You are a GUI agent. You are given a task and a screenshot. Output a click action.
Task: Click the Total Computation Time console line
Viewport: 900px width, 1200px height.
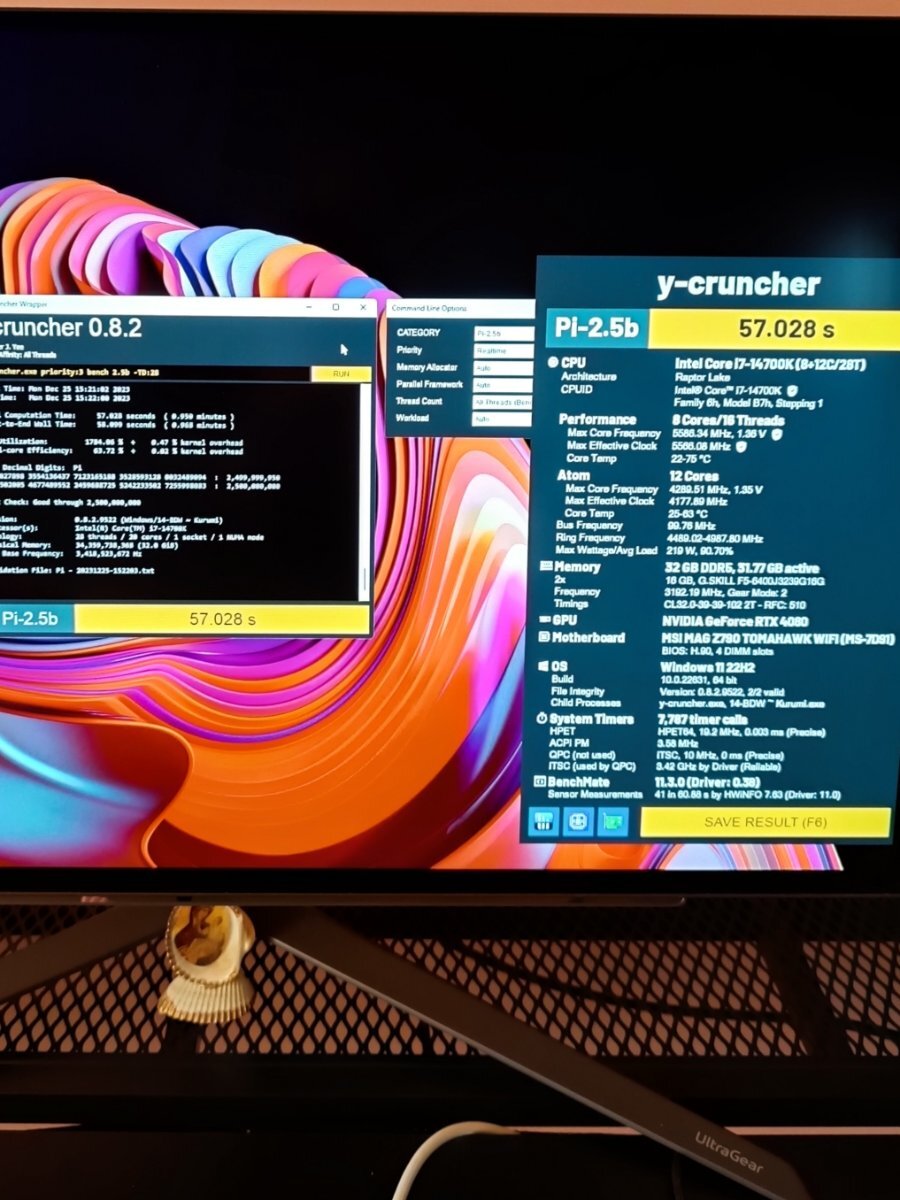pyautogui.click(x=118, y=415)
